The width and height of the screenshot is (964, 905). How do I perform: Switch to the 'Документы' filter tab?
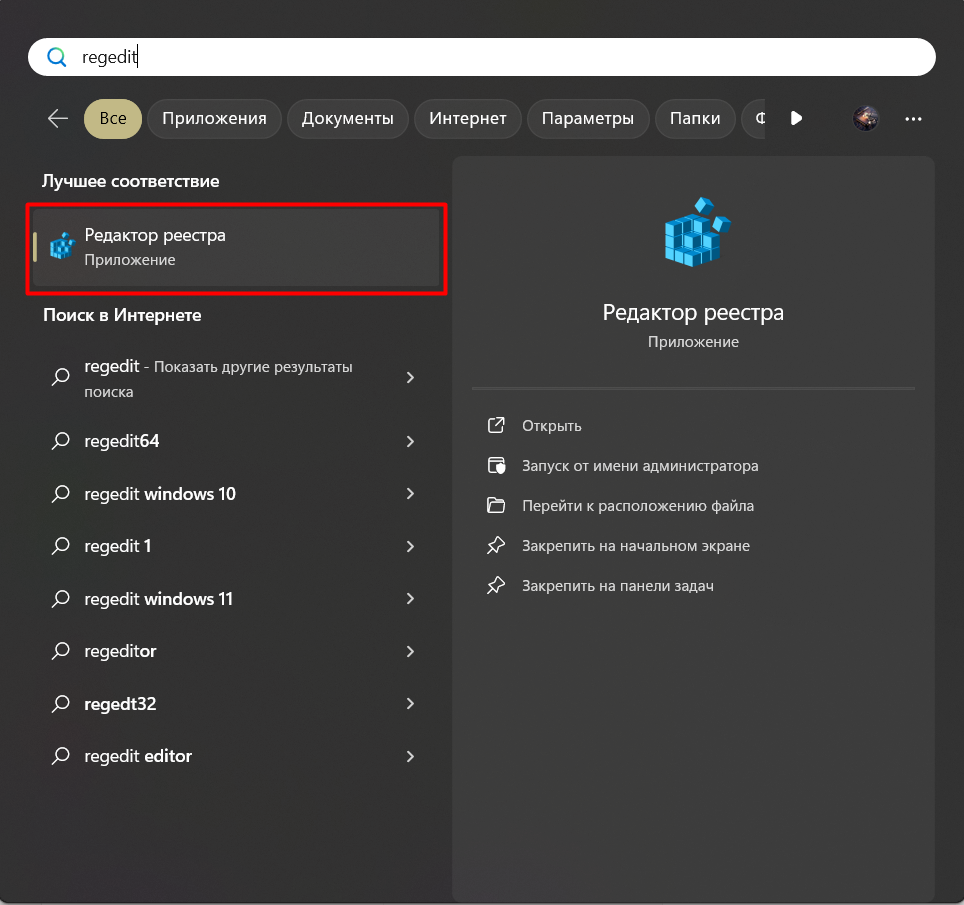(x=347, y=118)
